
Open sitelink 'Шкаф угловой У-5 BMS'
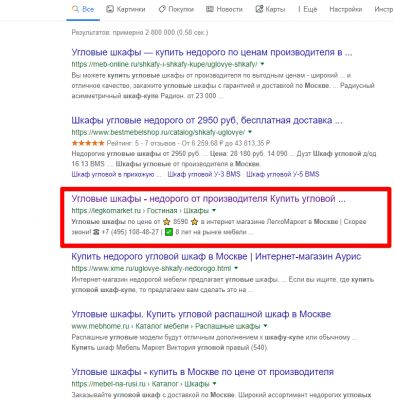(283, 174)
